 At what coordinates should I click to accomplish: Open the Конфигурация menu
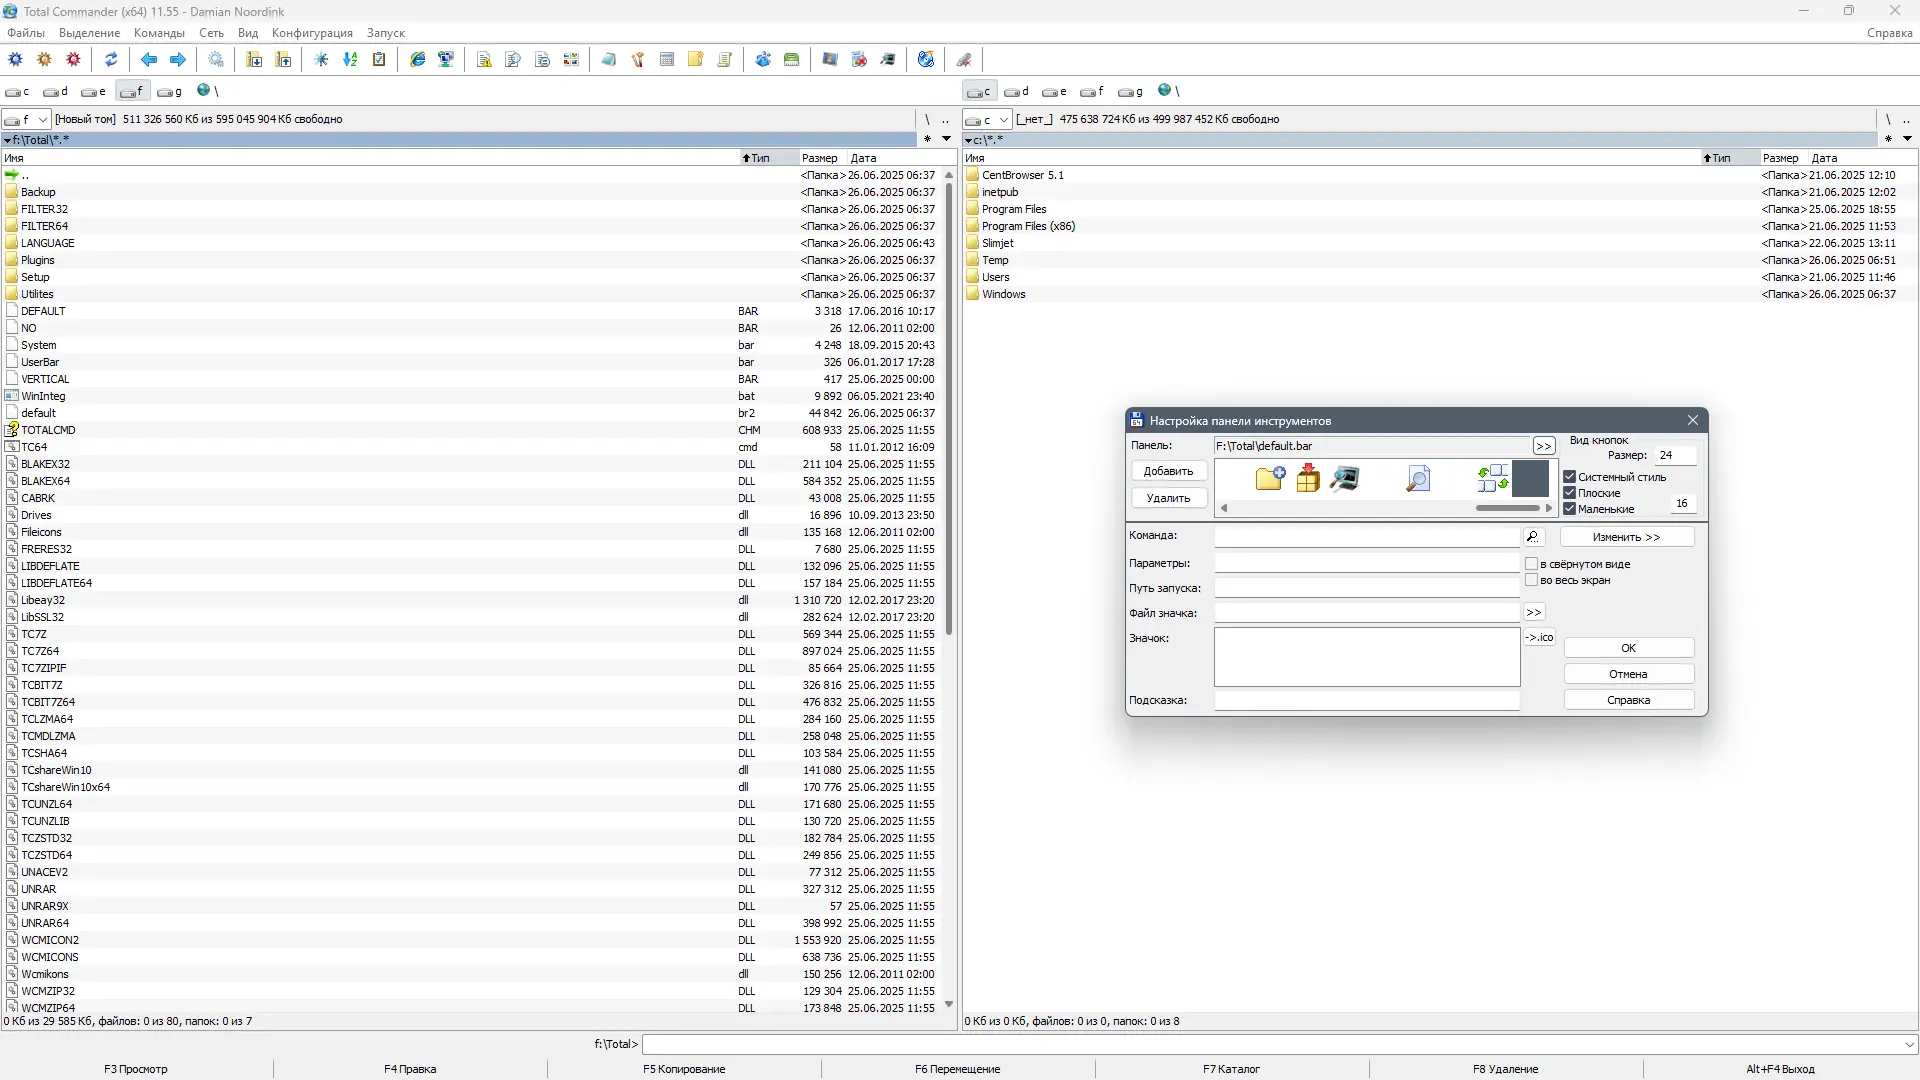(x=312, y=33)
